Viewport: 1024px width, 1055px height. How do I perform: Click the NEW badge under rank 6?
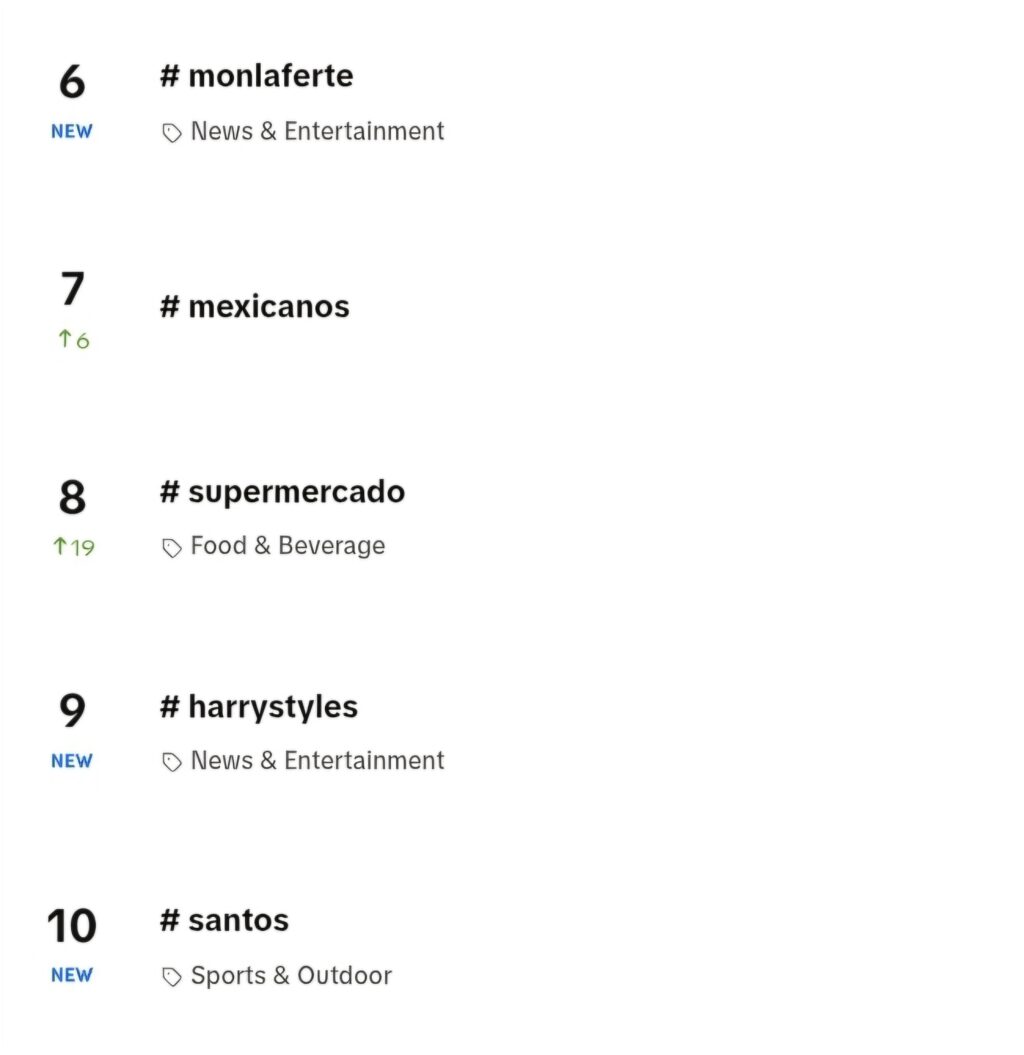[72, 131]
